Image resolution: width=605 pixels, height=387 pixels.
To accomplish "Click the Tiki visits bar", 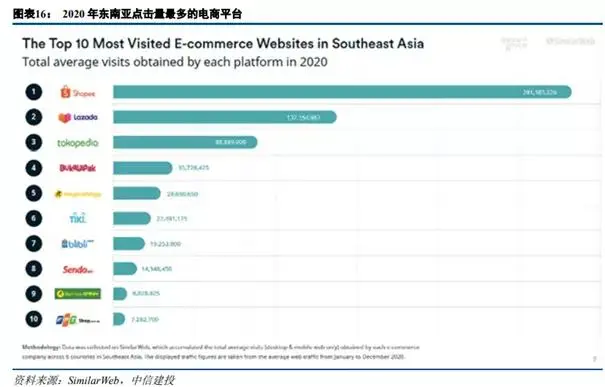I will (132, 218).
